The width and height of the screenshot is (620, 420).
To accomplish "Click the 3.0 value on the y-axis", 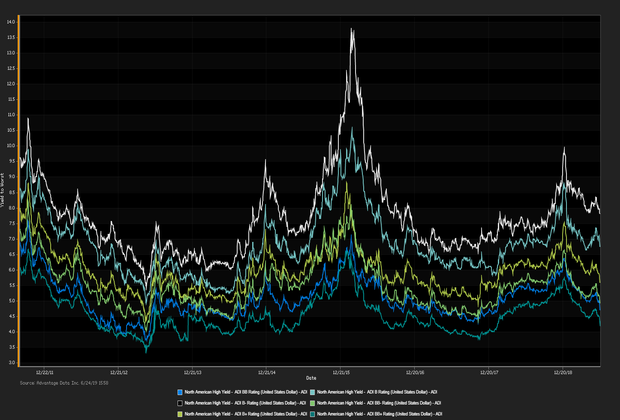I will coord(11,363).
